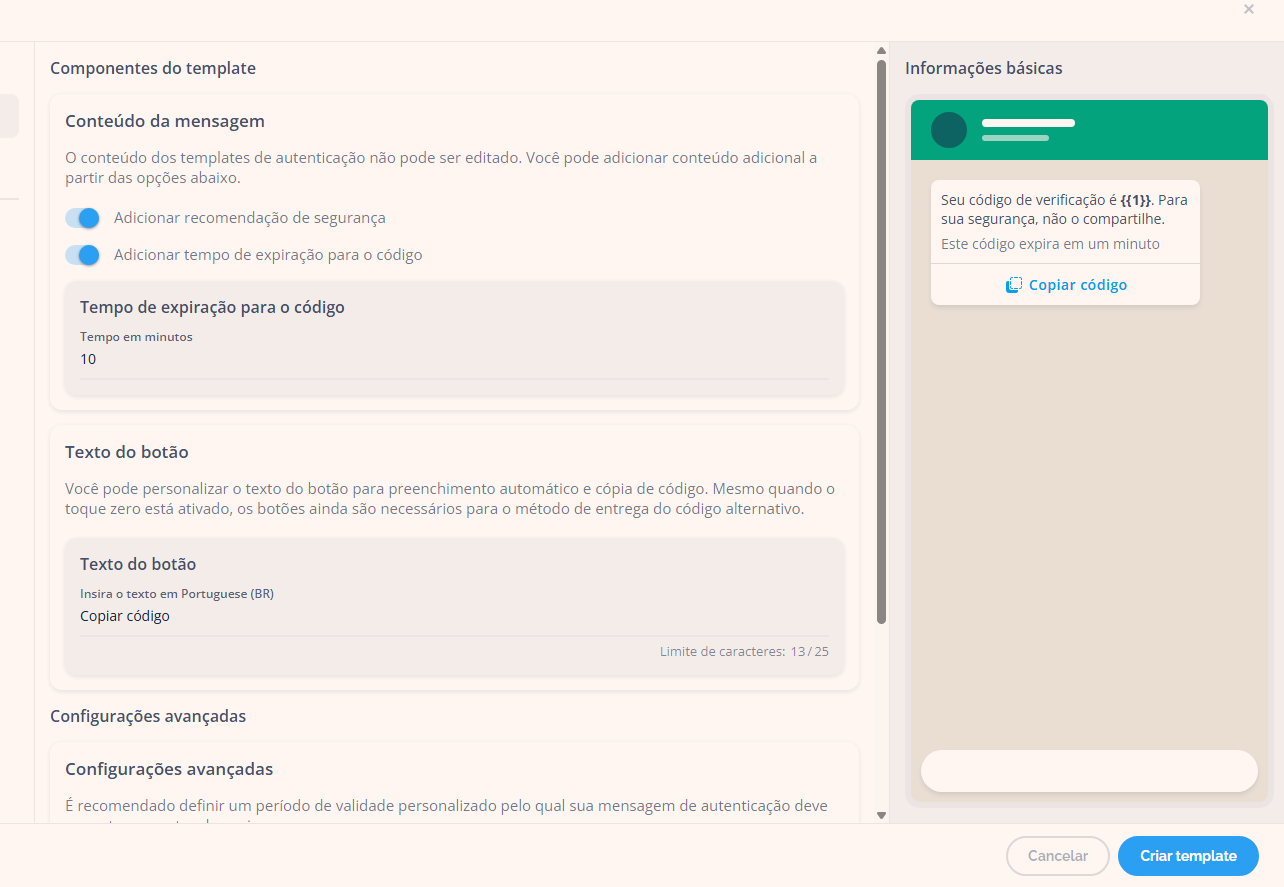Click the 'Adicionar tempo de expiração' label
Screen dimensions: 1284x887
tap(268, 255)
